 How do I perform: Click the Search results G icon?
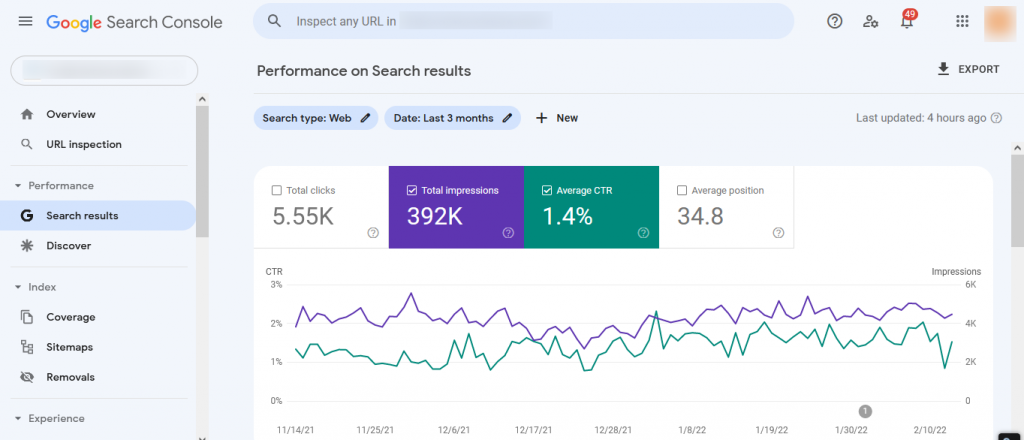[27, 215]
